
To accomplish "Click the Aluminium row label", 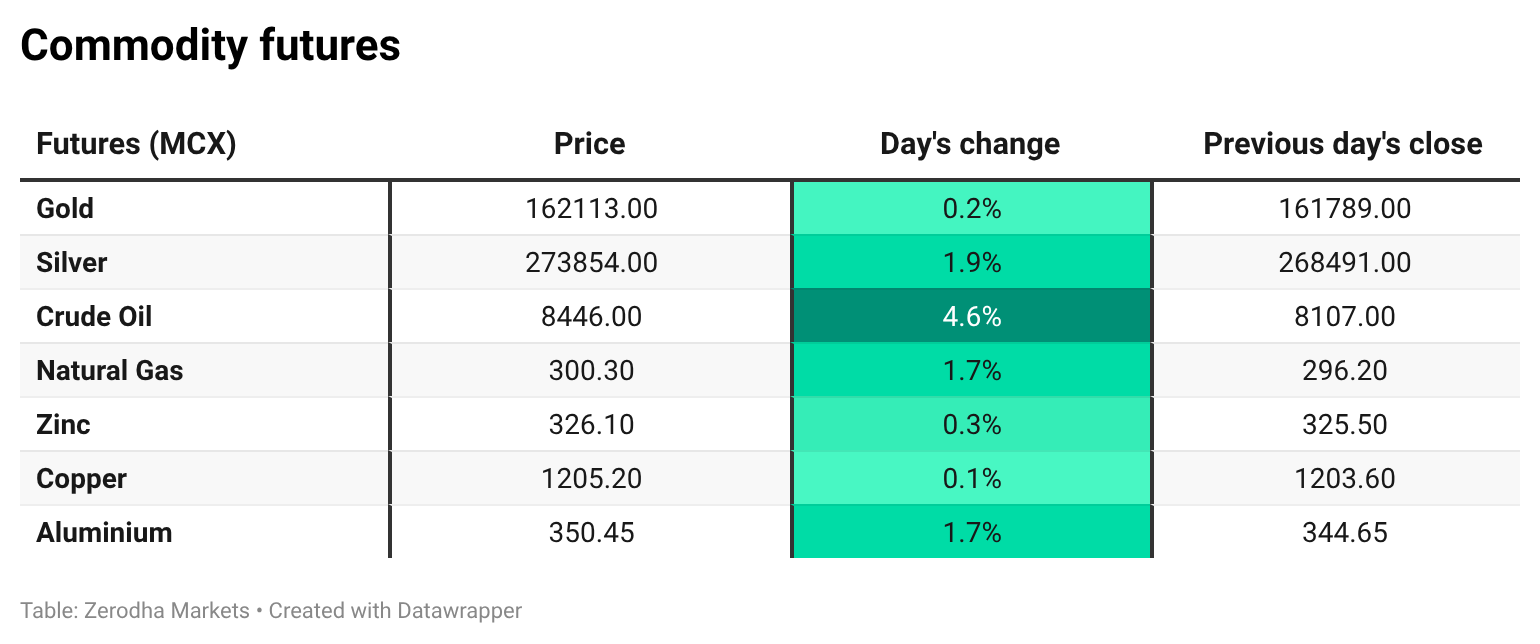I will (104, 533).
